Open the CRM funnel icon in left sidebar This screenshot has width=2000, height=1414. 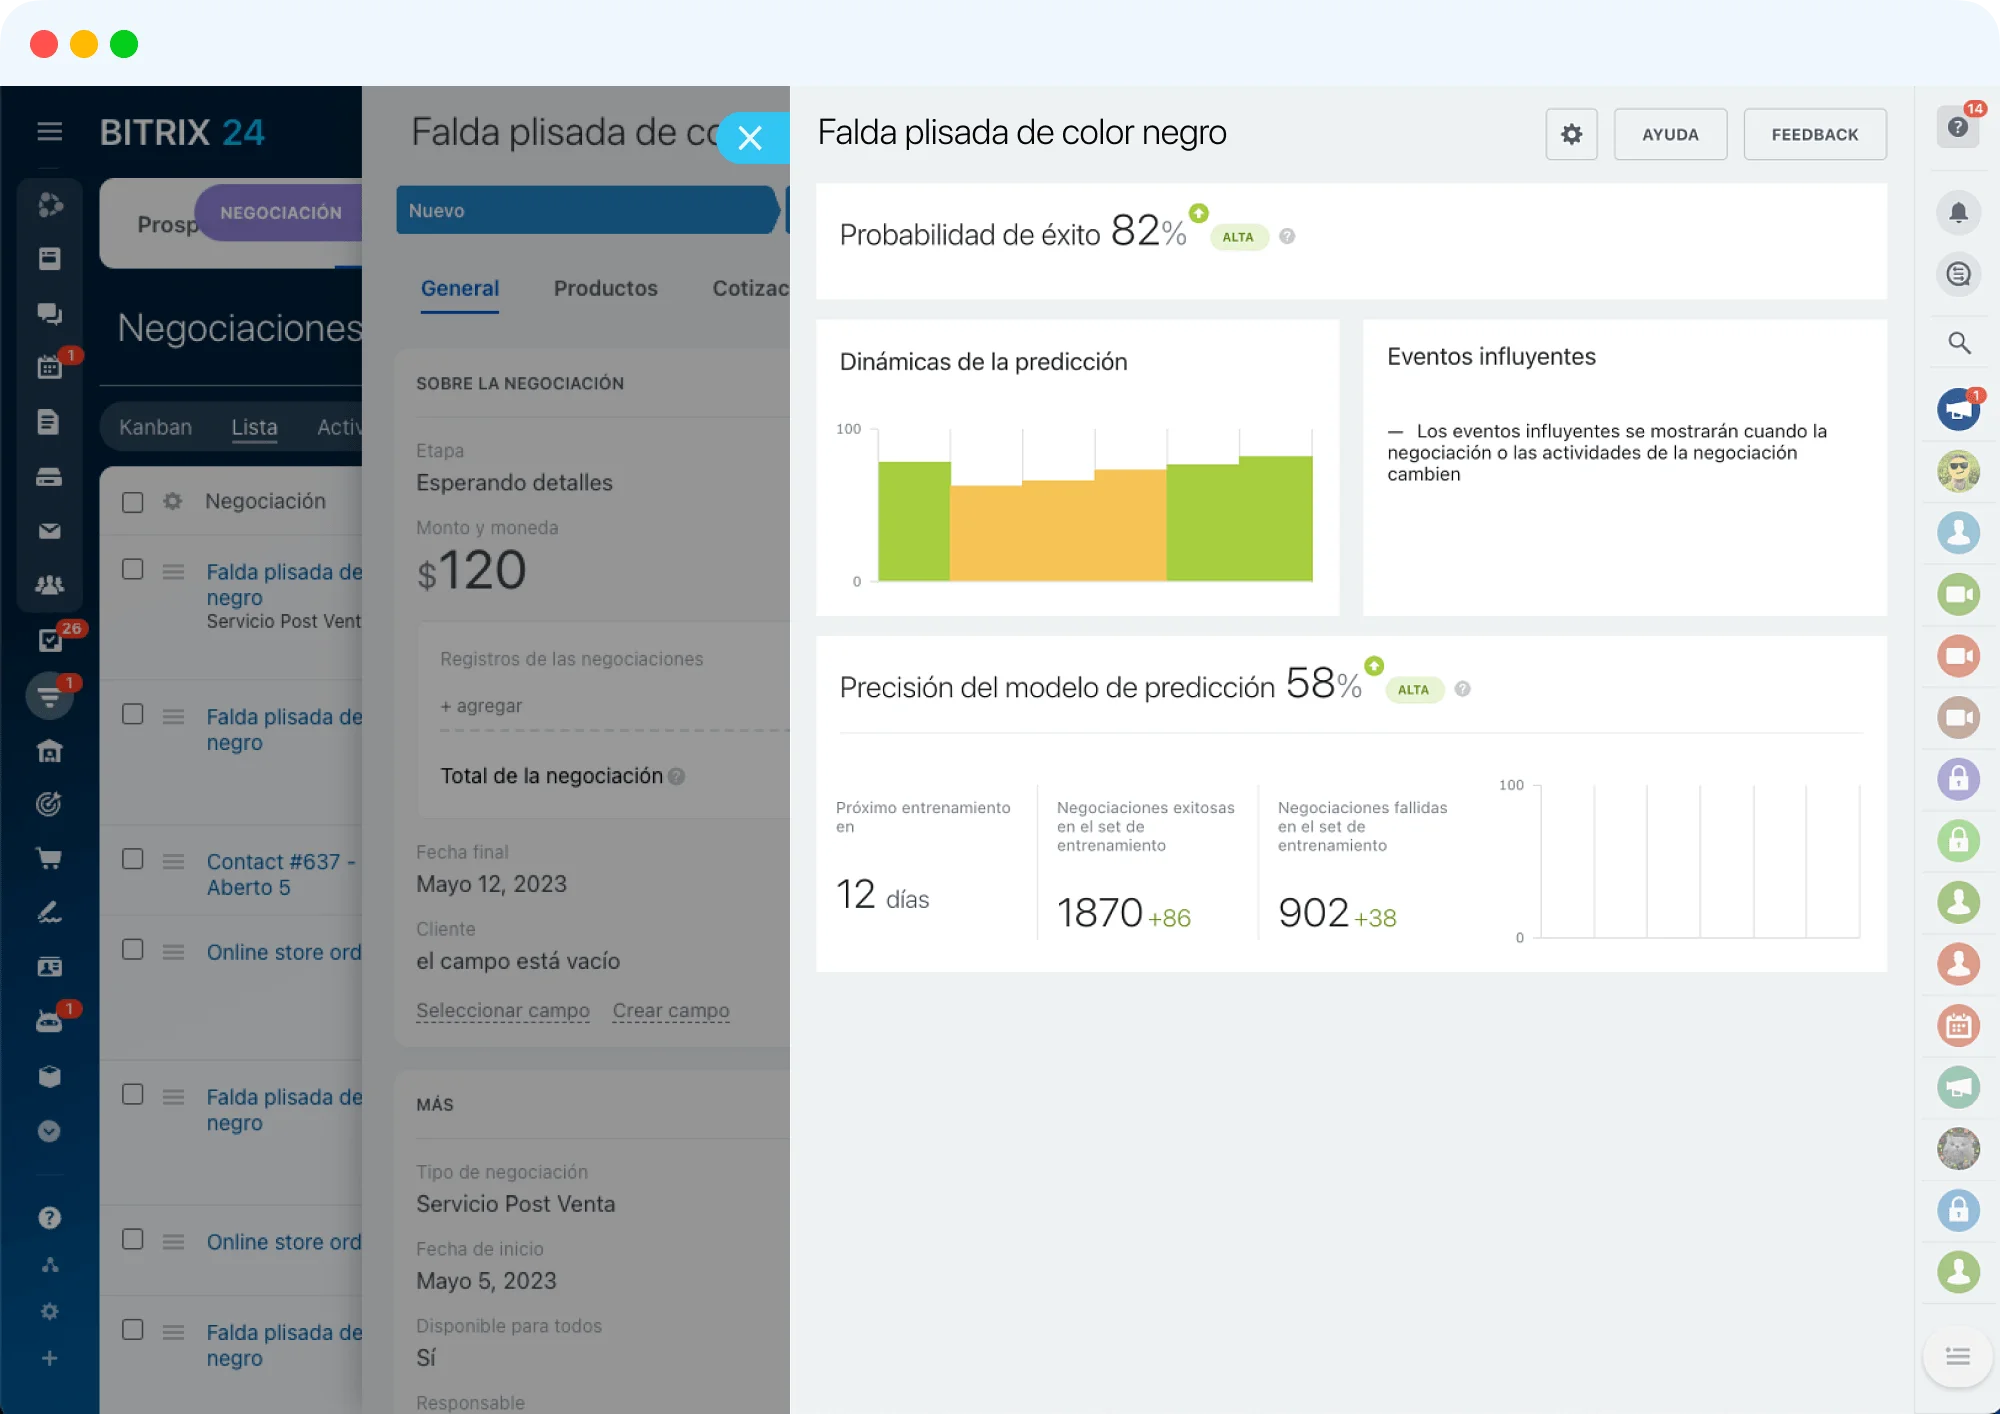49,697
